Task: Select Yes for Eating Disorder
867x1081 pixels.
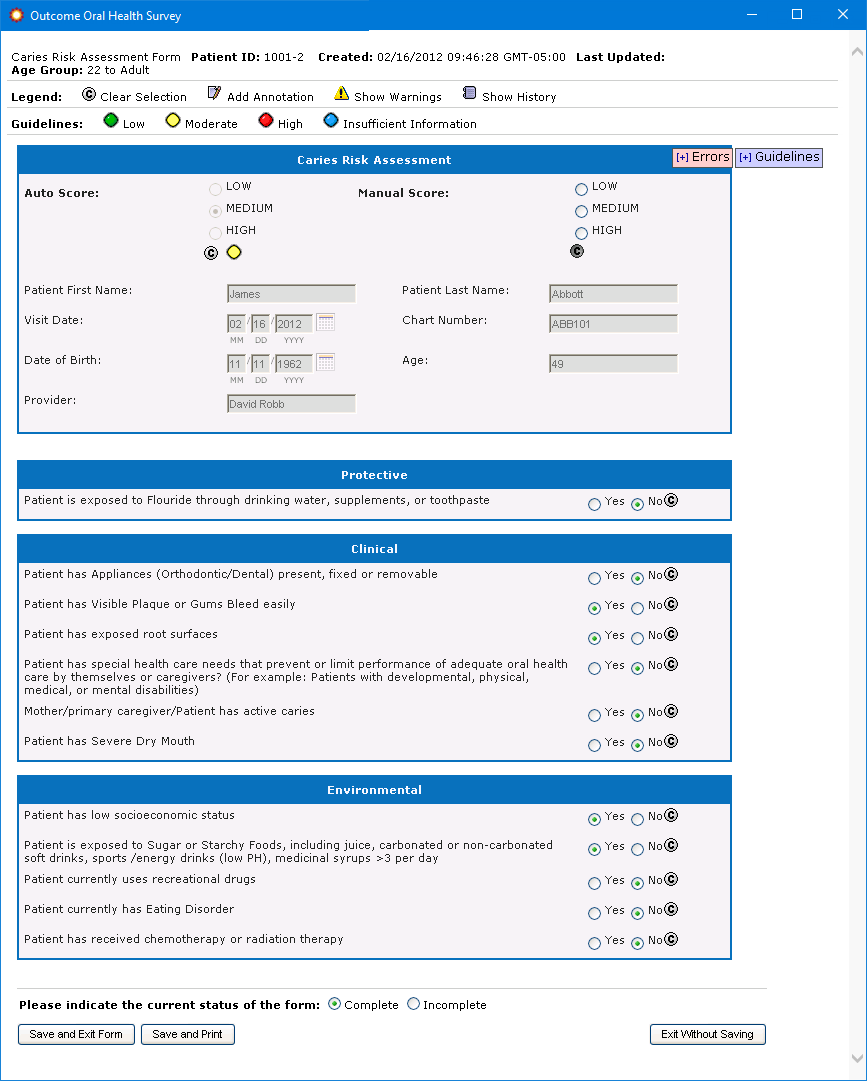Action: coord(595,913)
